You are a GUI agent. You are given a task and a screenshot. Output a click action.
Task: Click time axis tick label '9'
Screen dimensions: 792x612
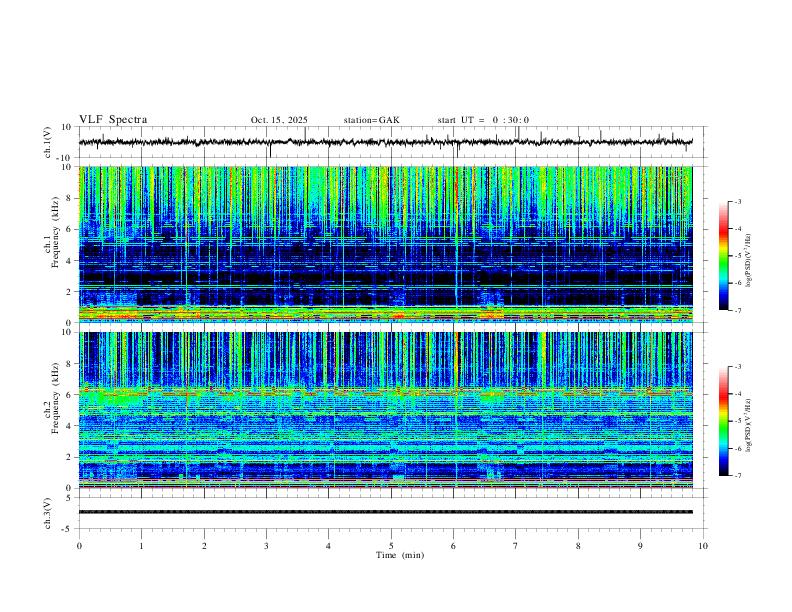[x=640, y=546]
